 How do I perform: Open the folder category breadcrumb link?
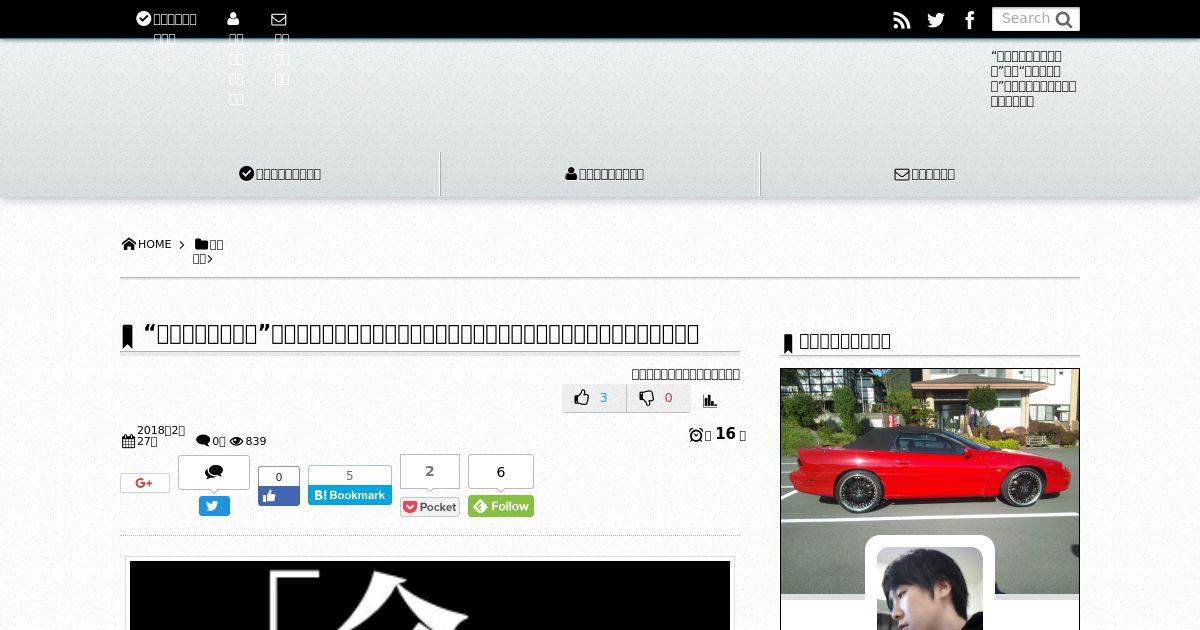point(208,251)
